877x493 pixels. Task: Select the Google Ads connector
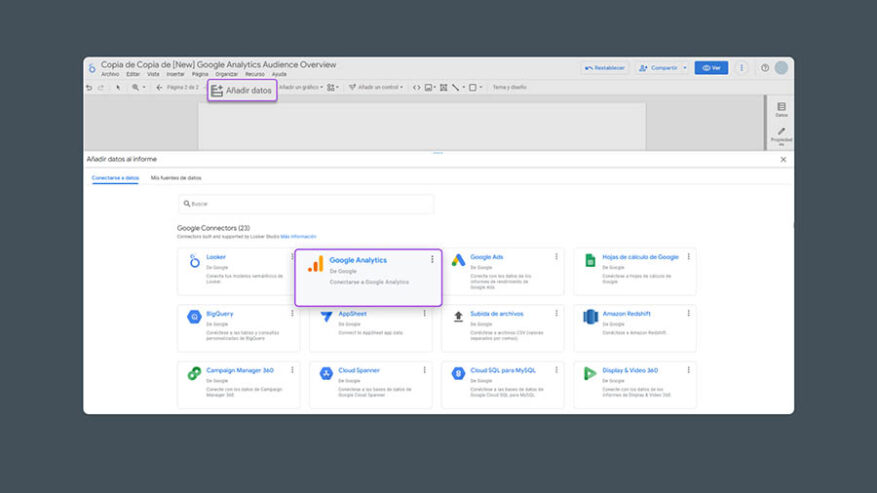click(x=502, y=271)
